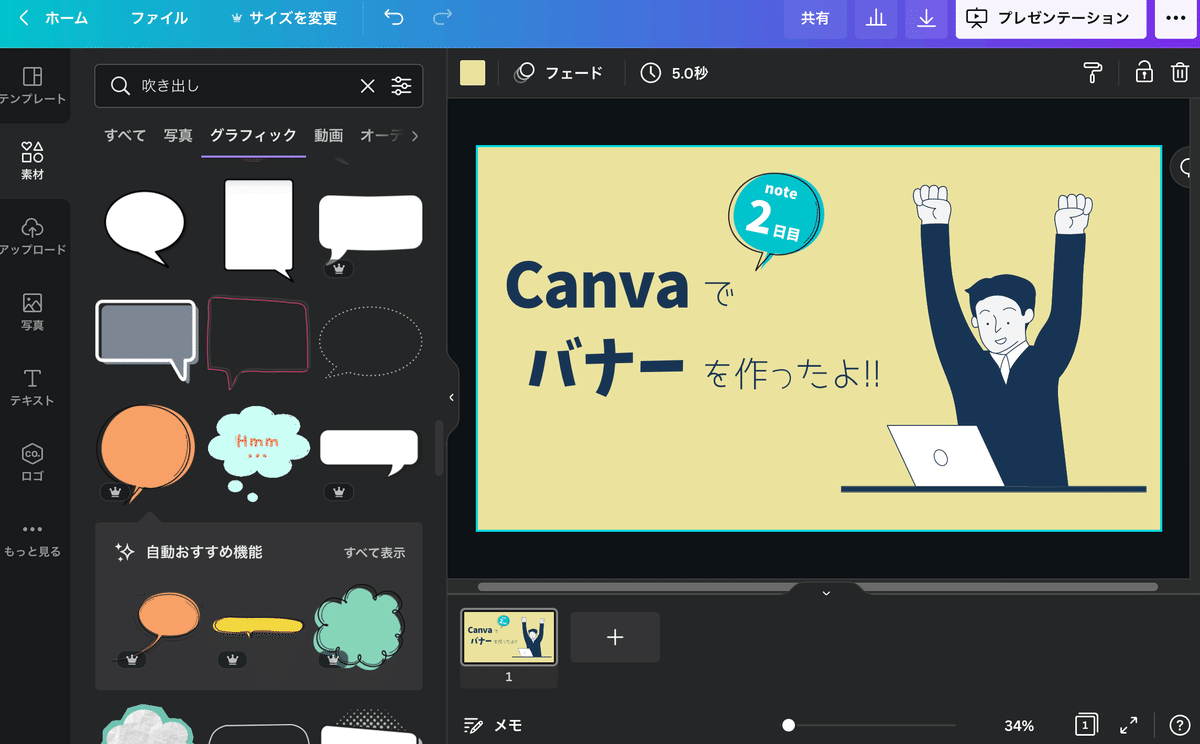Pick the gray speech bubble with white border
Screen dimensions: 1200x744
pyautogui.click(x=146, y=340)
